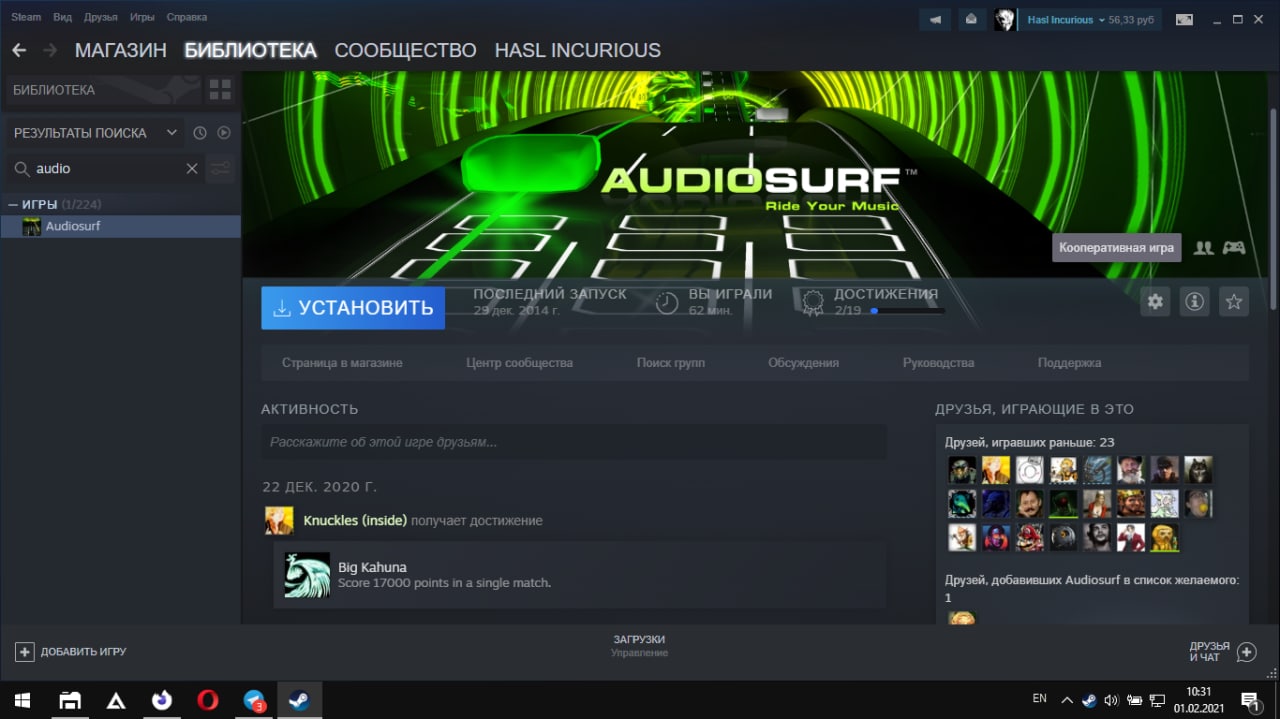Screen dimensions: 1280x719
Task: Click the profile avatar in header
Action: click(1006, 19)
